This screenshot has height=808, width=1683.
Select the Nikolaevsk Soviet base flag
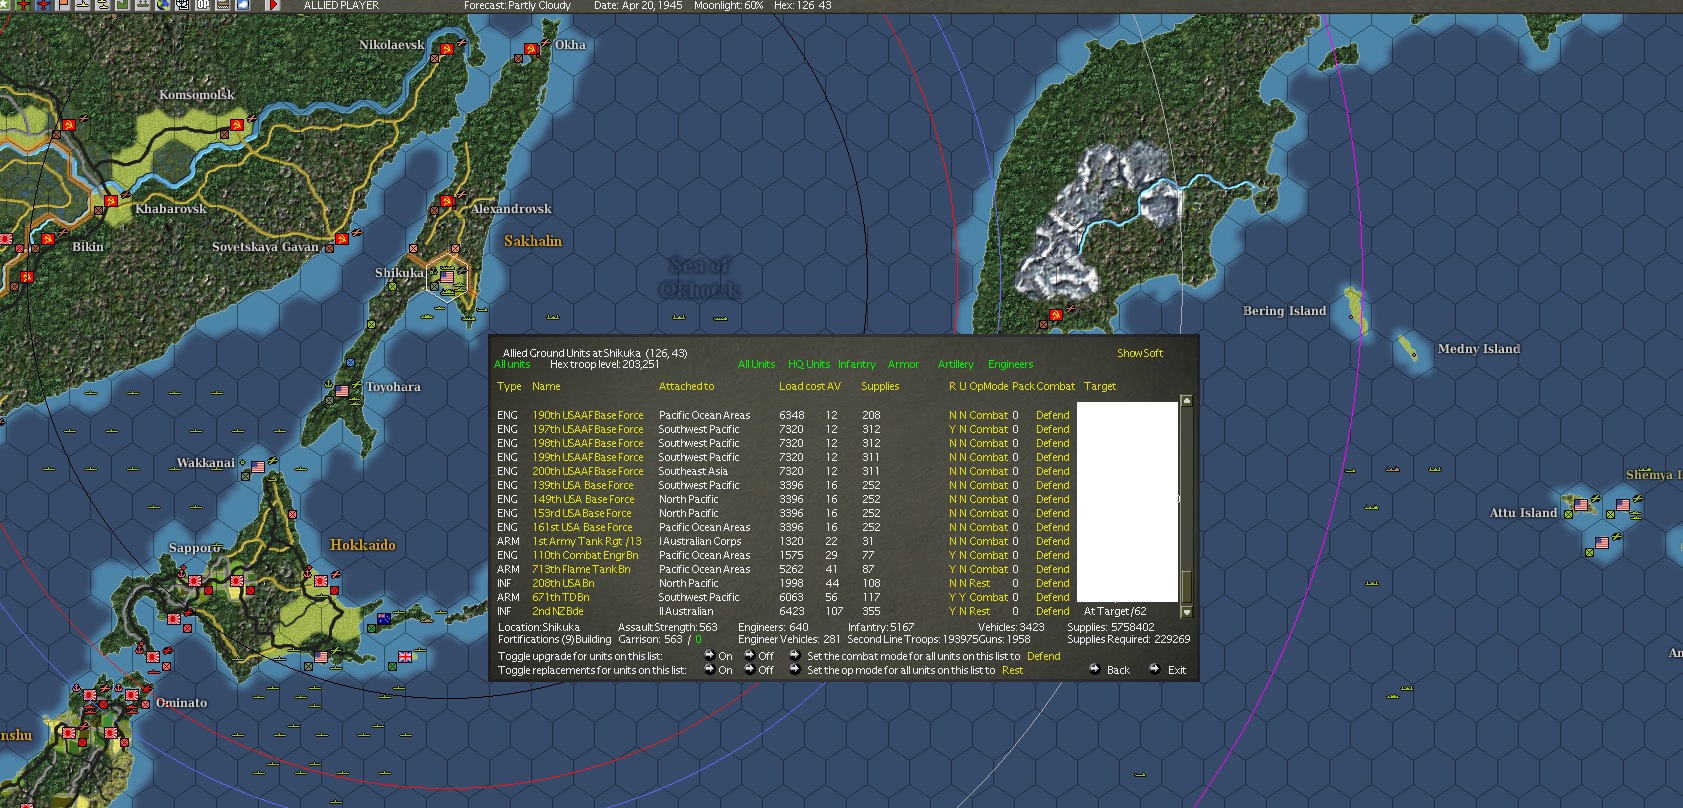click(x=447, y=48)
